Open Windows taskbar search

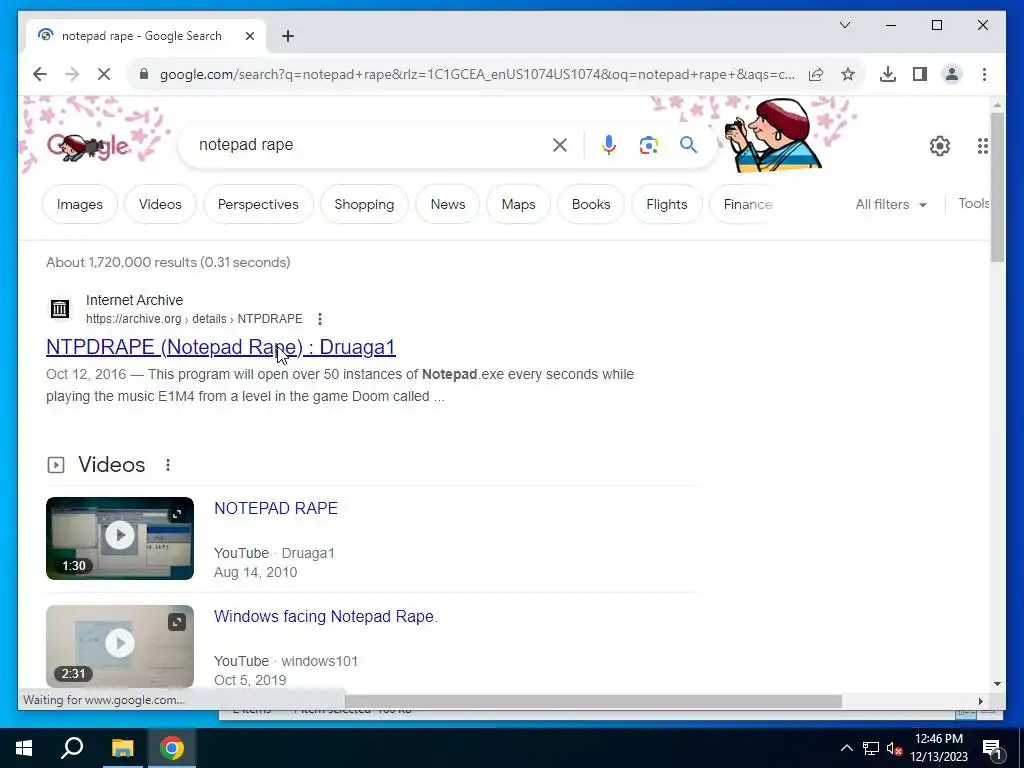pyautogui.click(x=72, y=748)
